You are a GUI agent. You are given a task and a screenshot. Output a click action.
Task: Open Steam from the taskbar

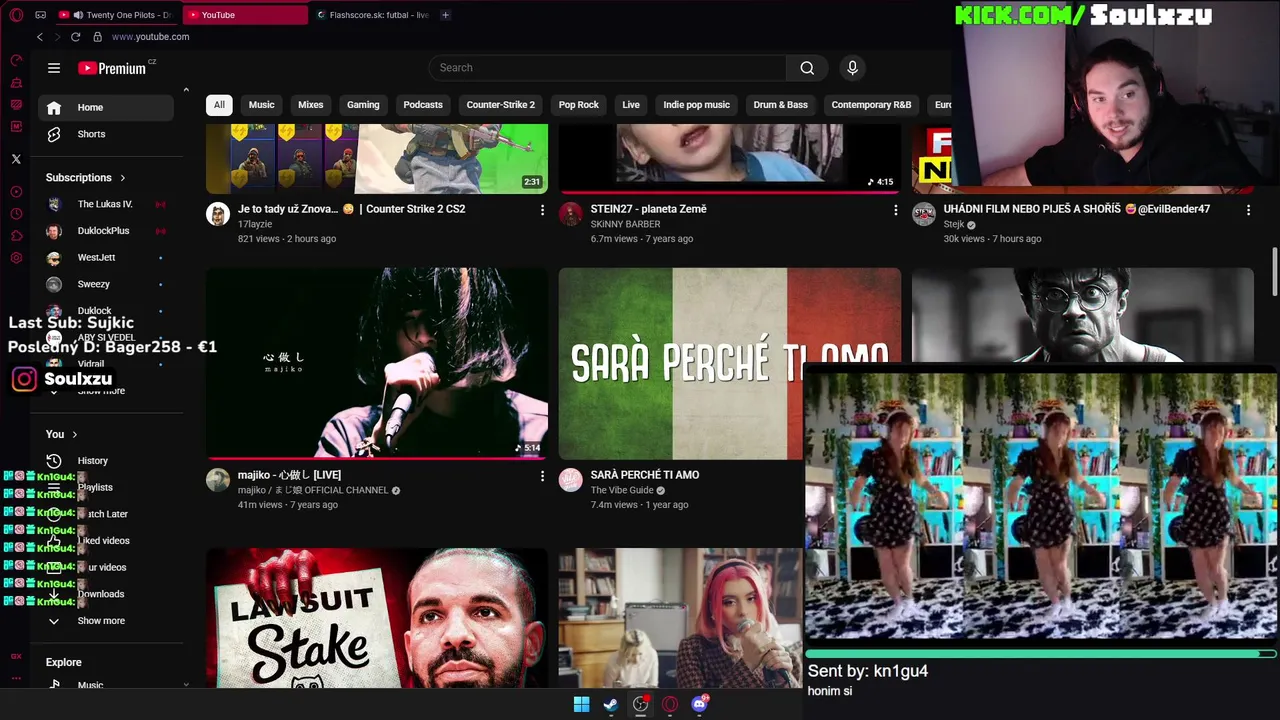(610, 704)
